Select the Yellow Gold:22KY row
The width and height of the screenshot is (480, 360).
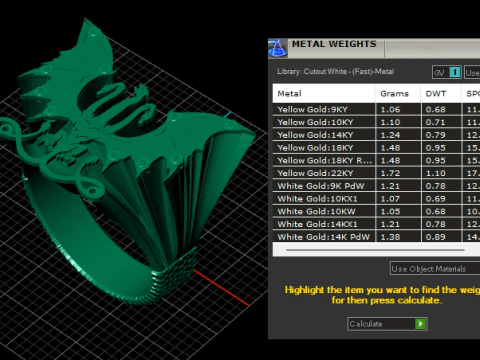(x=376, y=173)
